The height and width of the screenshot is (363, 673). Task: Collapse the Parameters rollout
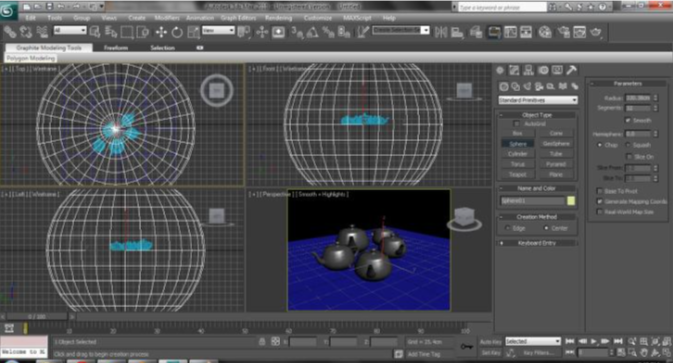628,83
